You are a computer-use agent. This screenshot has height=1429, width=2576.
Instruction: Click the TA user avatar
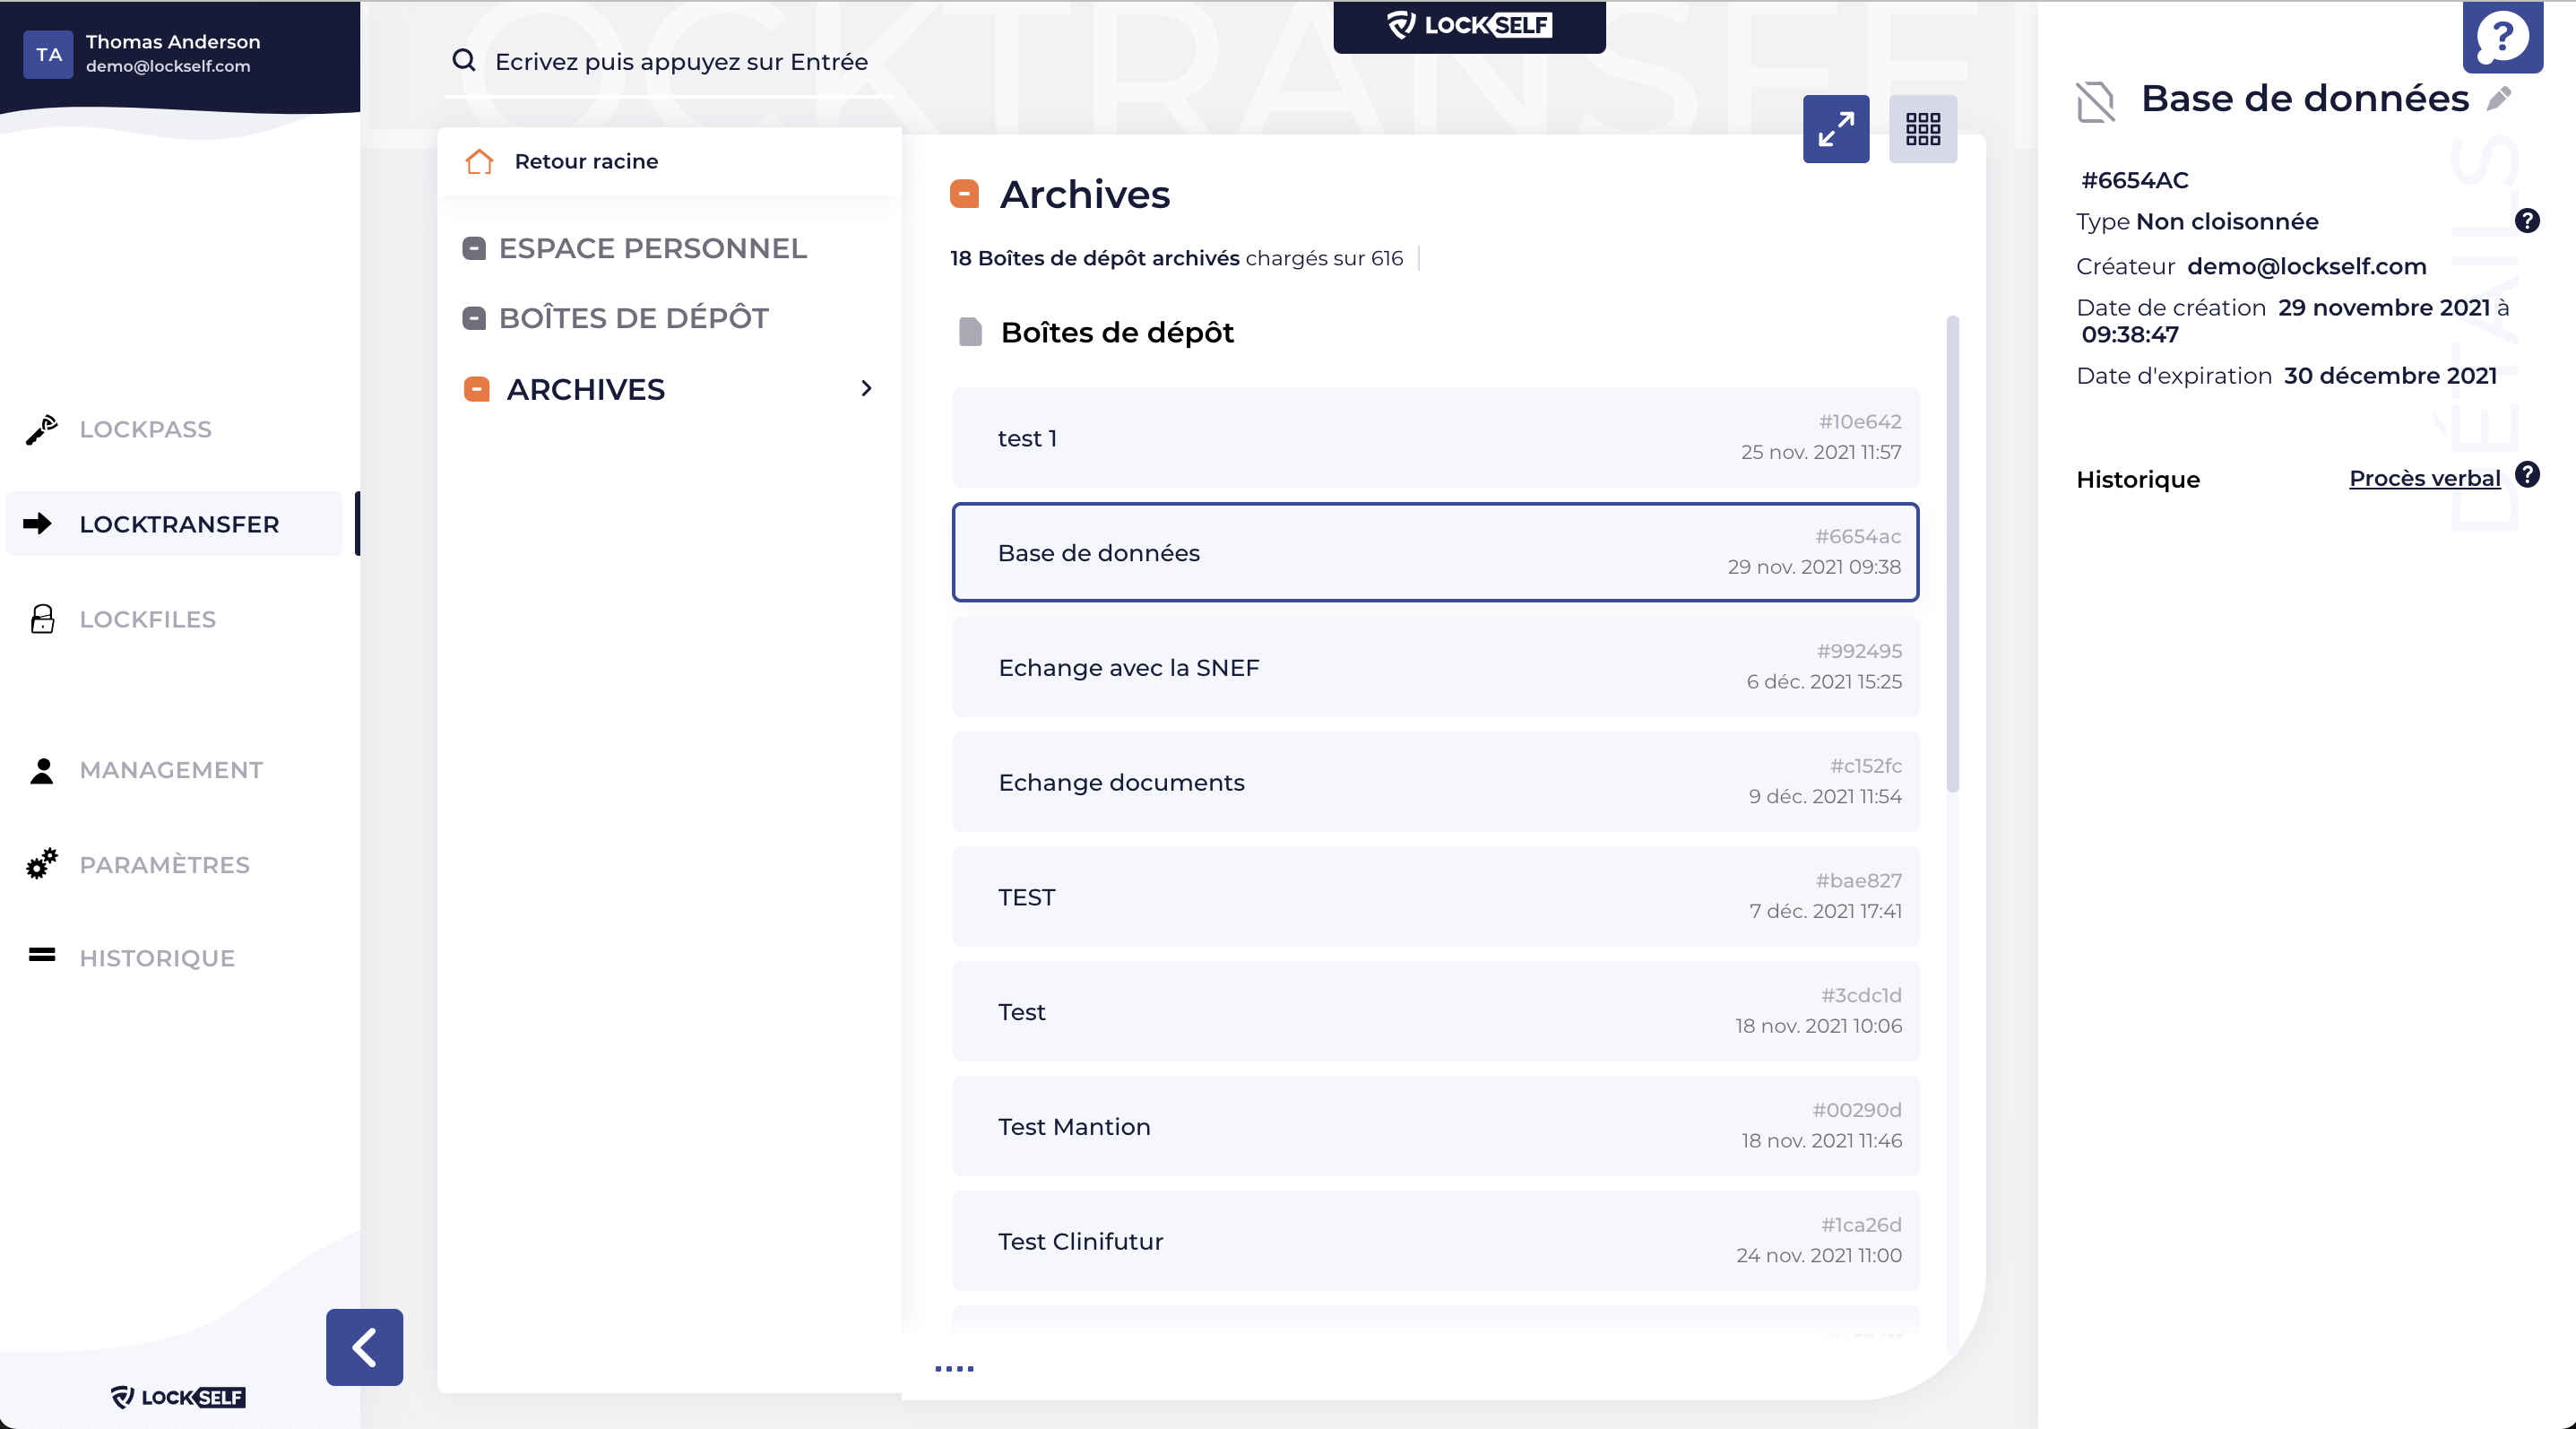click(48, 54)
